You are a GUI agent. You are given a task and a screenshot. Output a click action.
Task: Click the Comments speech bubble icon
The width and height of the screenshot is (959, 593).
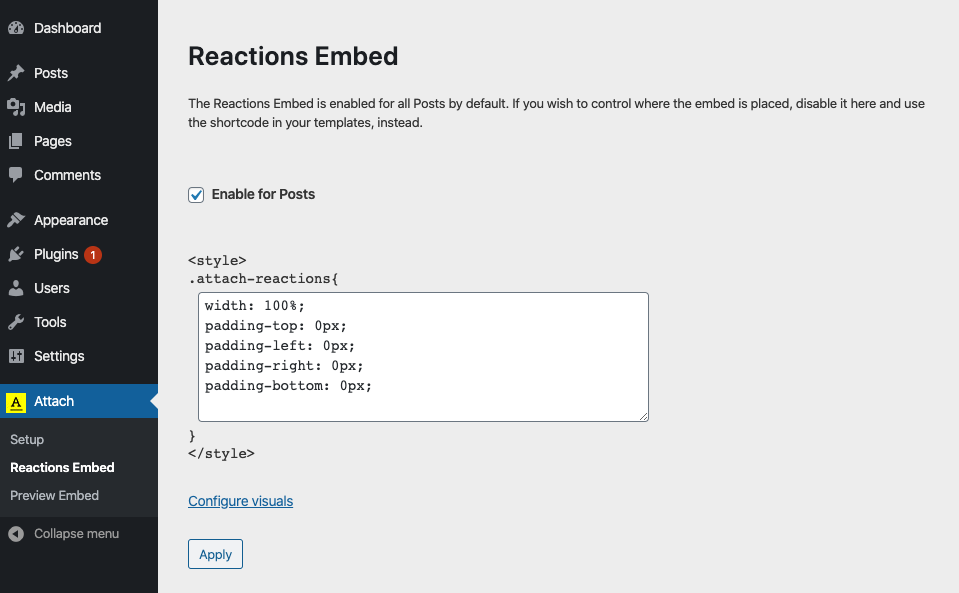click(16, 175)
